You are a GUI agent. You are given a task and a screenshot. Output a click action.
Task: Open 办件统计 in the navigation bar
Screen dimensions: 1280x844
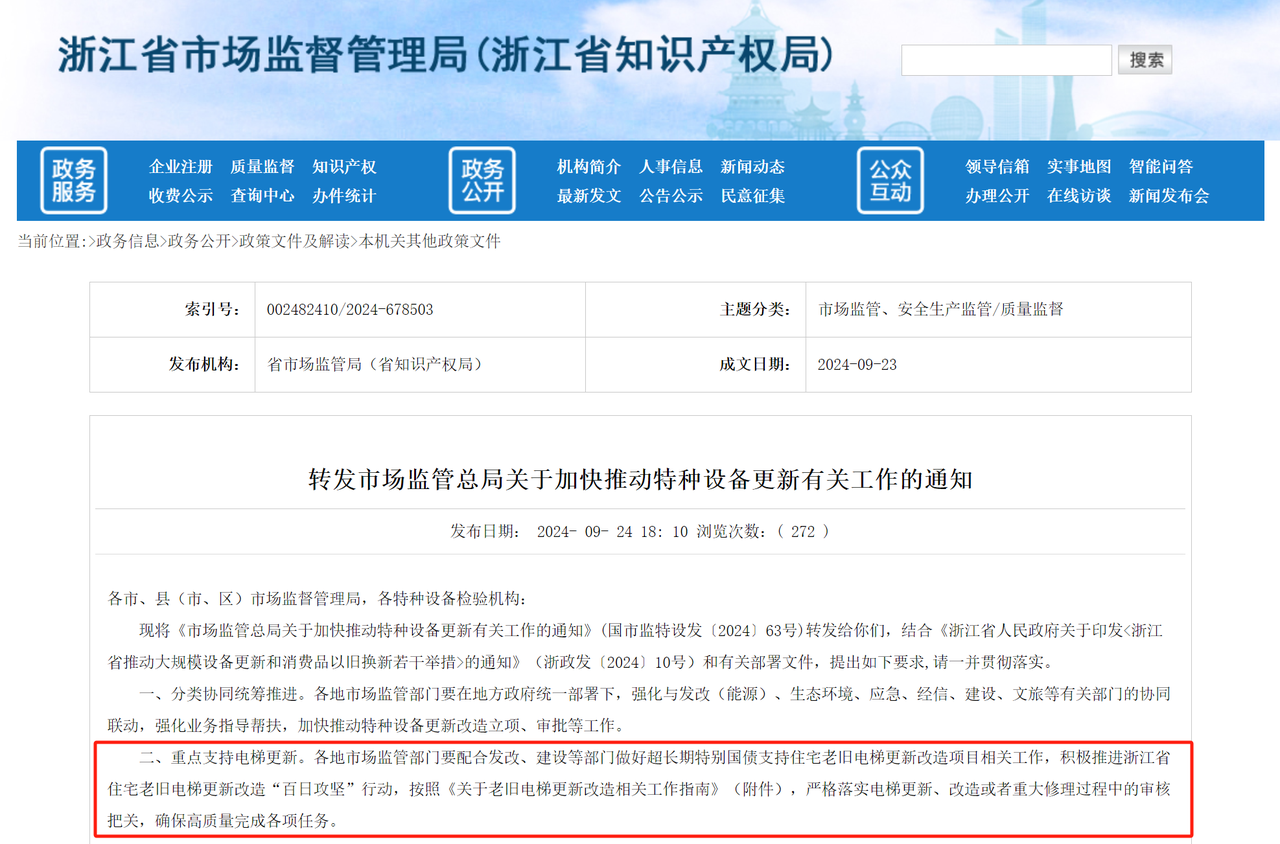(344, 196)
